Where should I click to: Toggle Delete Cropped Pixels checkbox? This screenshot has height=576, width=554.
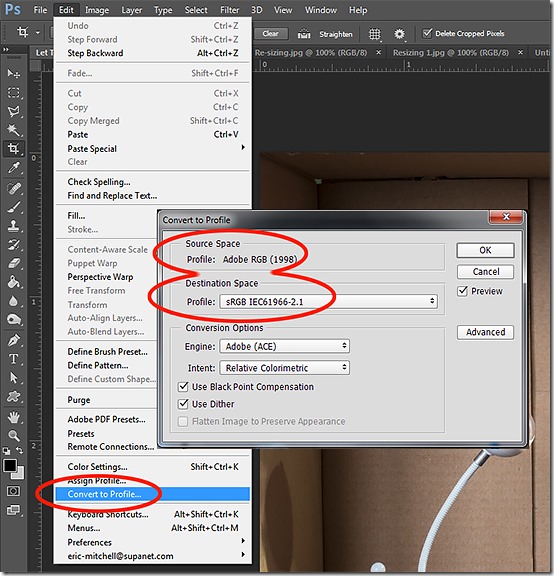(x=427, y=33)
